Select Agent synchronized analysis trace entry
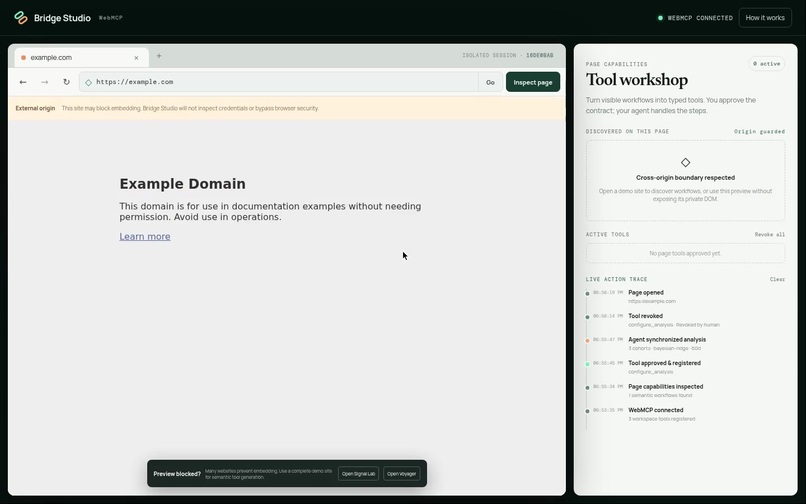Screen dimensions: 806x504 685,344
